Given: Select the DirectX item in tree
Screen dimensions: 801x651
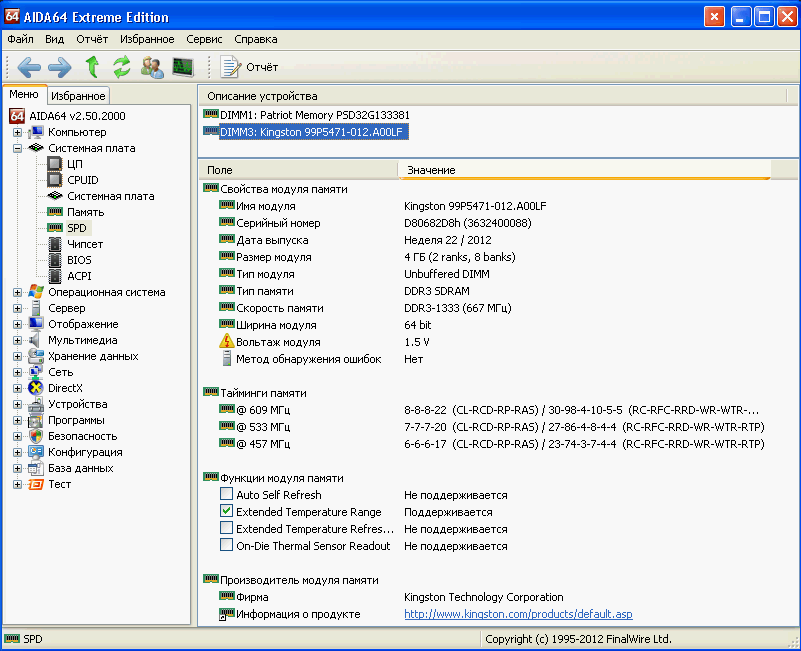Looking at the screenshot, I should [x=65, y=388].
